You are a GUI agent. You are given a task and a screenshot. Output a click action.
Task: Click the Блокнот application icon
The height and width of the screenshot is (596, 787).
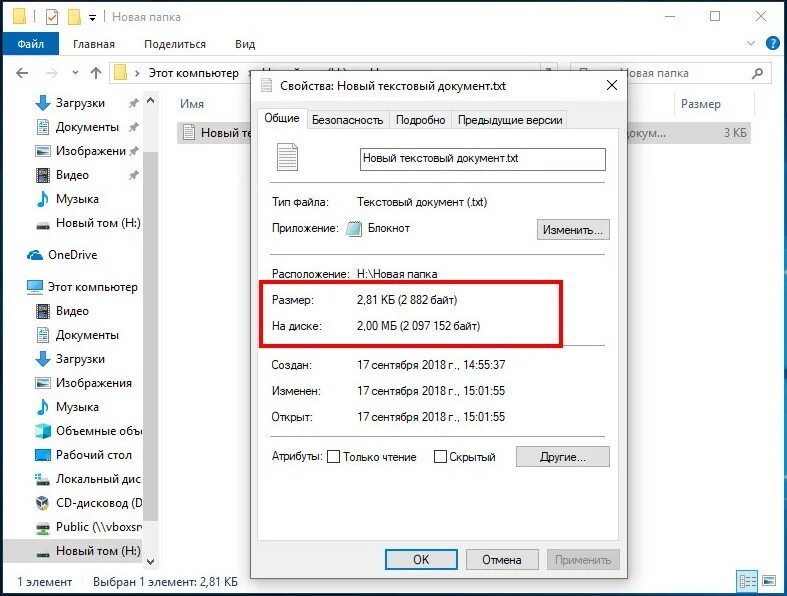pyautogui.click(x=354, y=228)
